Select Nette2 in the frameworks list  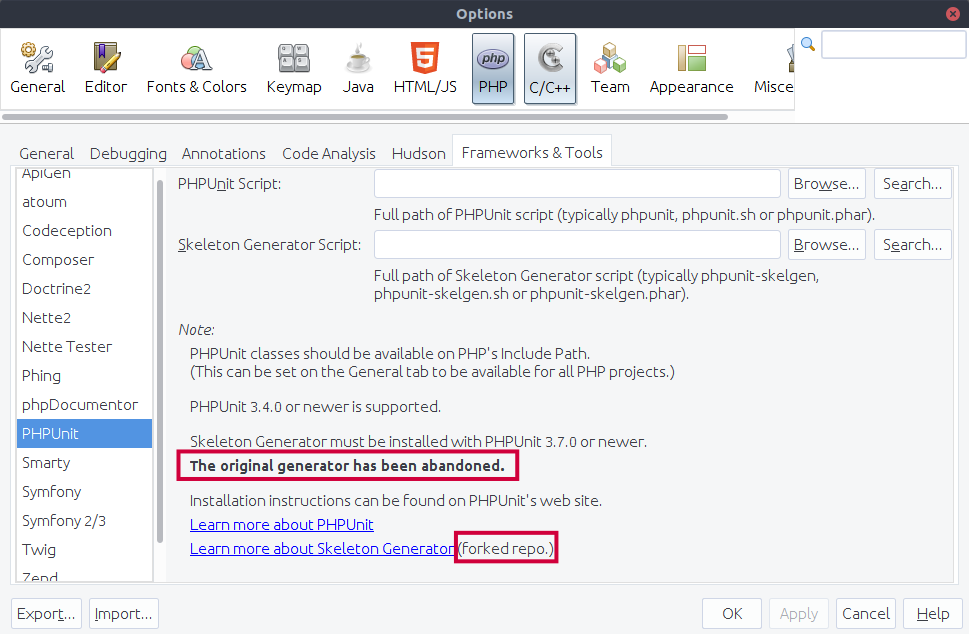(84, 318)
